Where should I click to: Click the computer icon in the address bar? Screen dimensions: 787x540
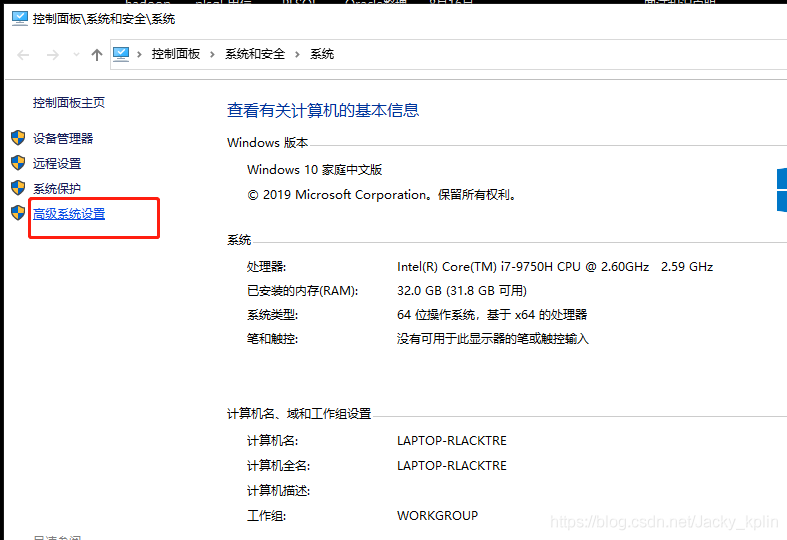(x=121, y=54)
